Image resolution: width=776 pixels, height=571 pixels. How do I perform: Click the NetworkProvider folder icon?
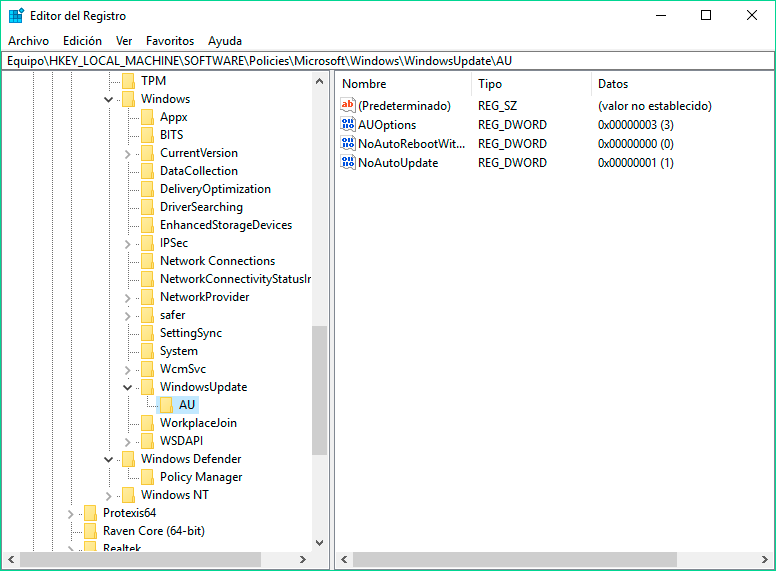(147, 297)
